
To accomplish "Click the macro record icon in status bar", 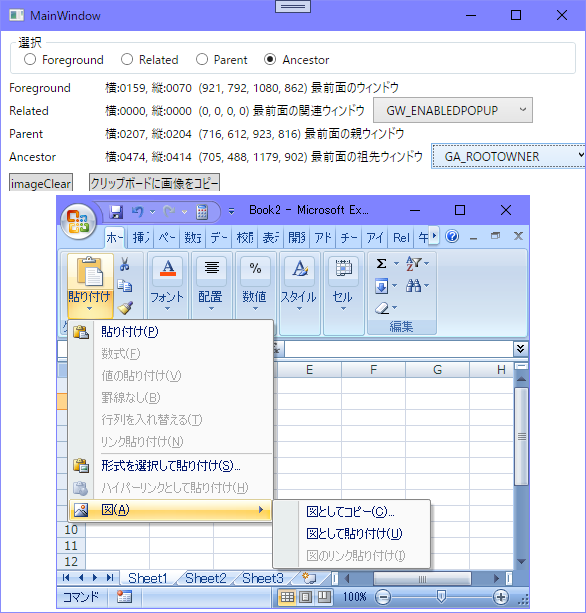I will pos(124,597).
